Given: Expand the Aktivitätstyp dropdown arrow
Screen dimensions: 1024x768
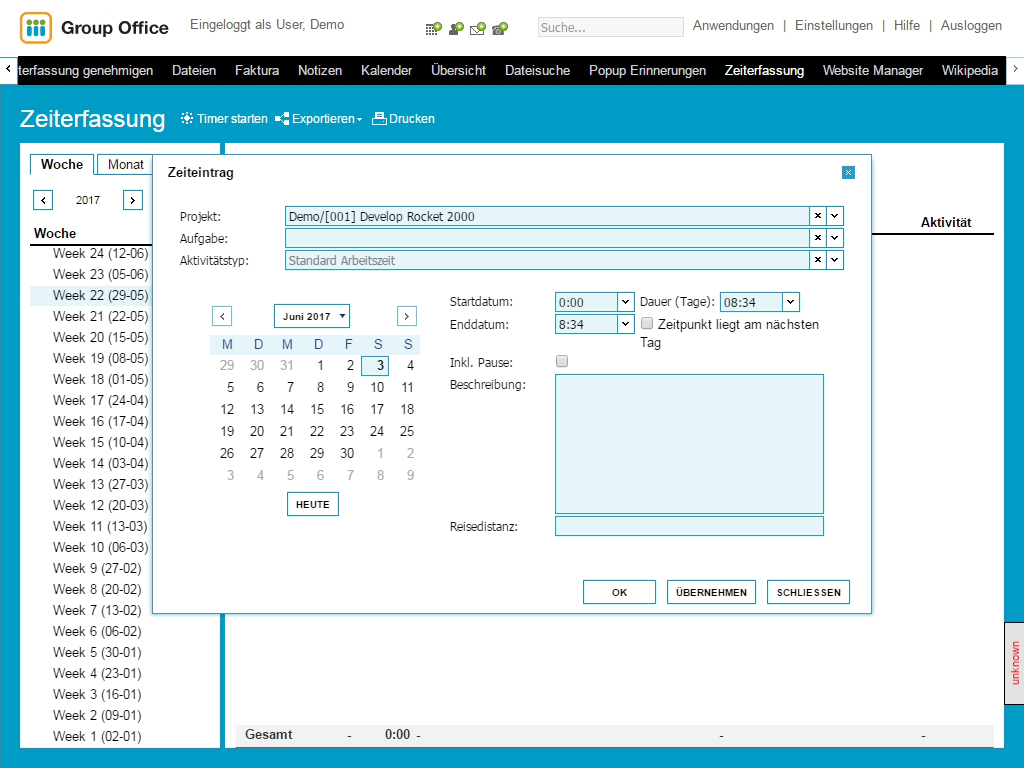Looking at the screenshot, I should pyautogui.click(x=835, y=260).
